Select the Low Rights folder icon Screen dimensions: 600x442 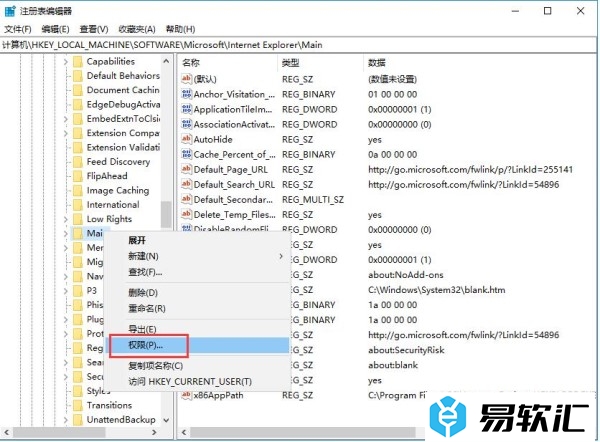point(78,219)
